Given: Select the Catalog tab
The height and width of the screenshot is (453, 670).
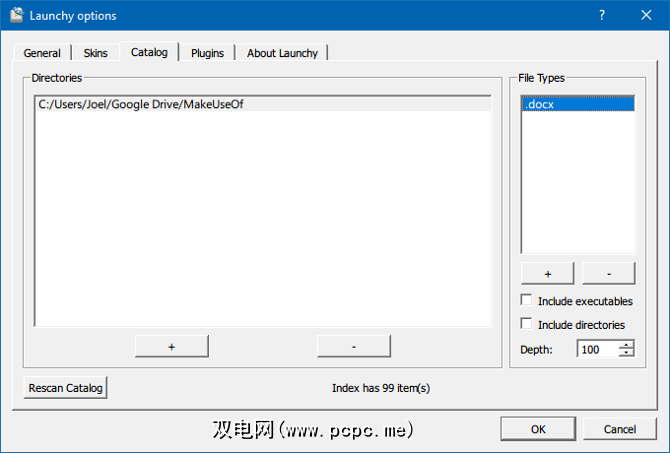Looking at the screenshot, I should point(149,52).
